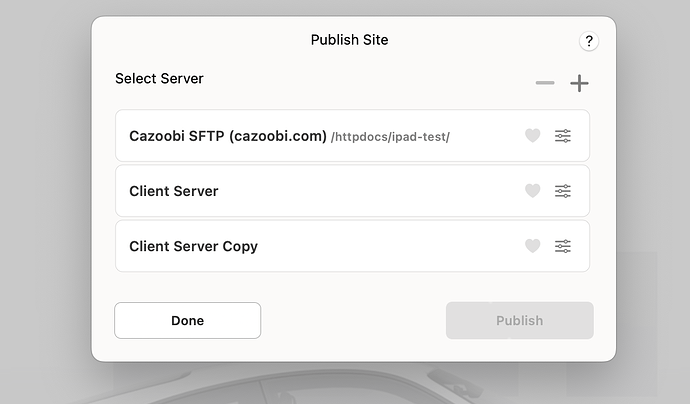This screenshot has height=404, width=690.
Task: Click the (cazoobi.com) domain text
Action: pos(278,136)
